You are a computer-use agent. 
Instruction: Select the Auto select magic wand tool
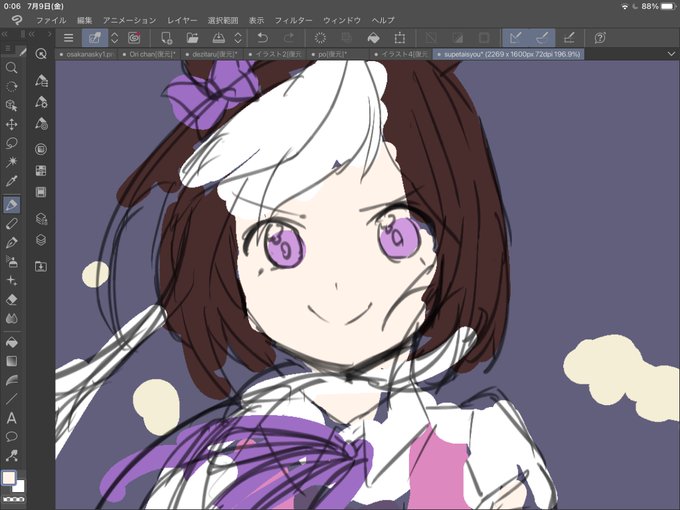(12, 162)
